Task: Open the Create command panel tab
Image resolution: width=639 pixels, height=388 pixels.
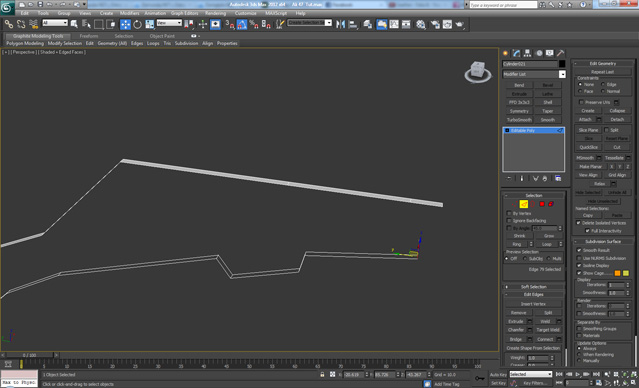Action: coord(506,53)
